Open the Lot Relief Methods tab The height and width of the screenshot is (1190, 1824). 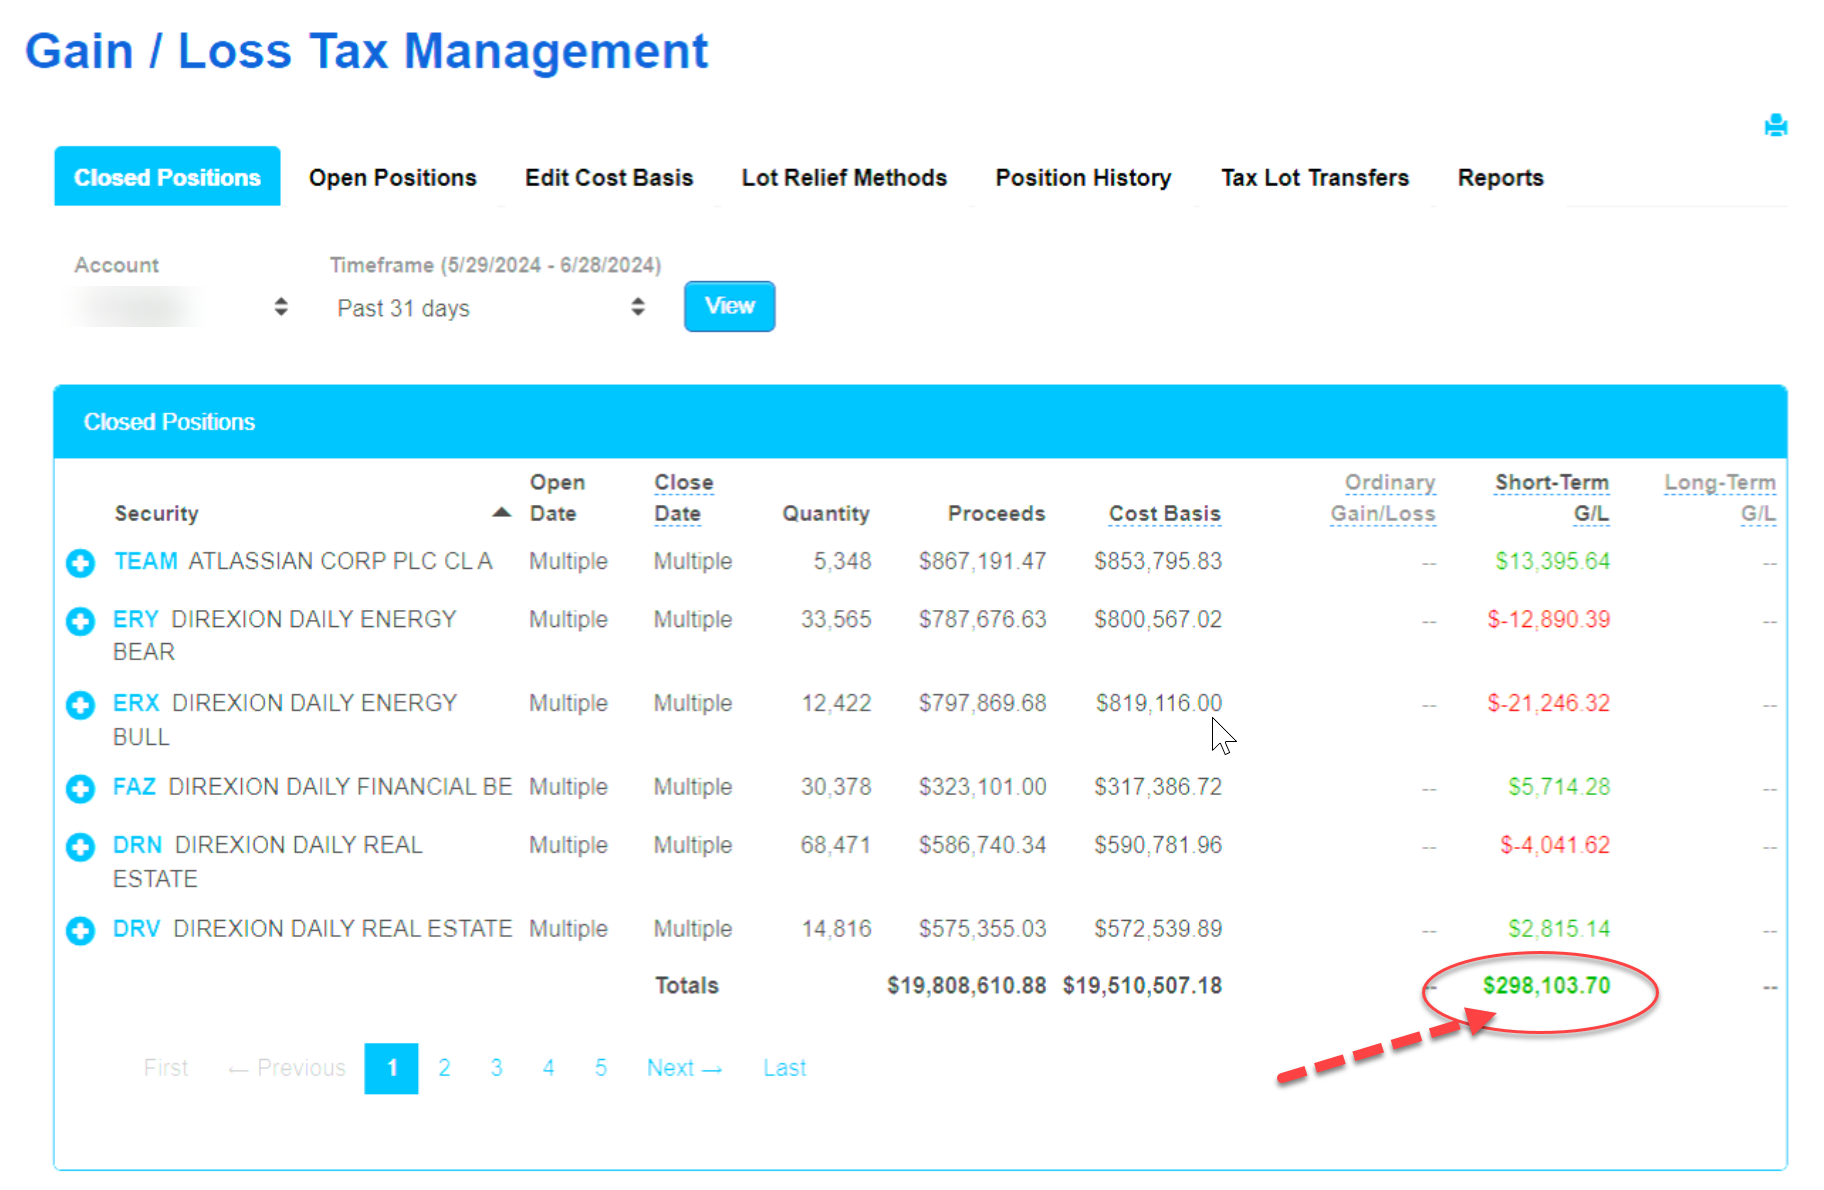(843, 178)
